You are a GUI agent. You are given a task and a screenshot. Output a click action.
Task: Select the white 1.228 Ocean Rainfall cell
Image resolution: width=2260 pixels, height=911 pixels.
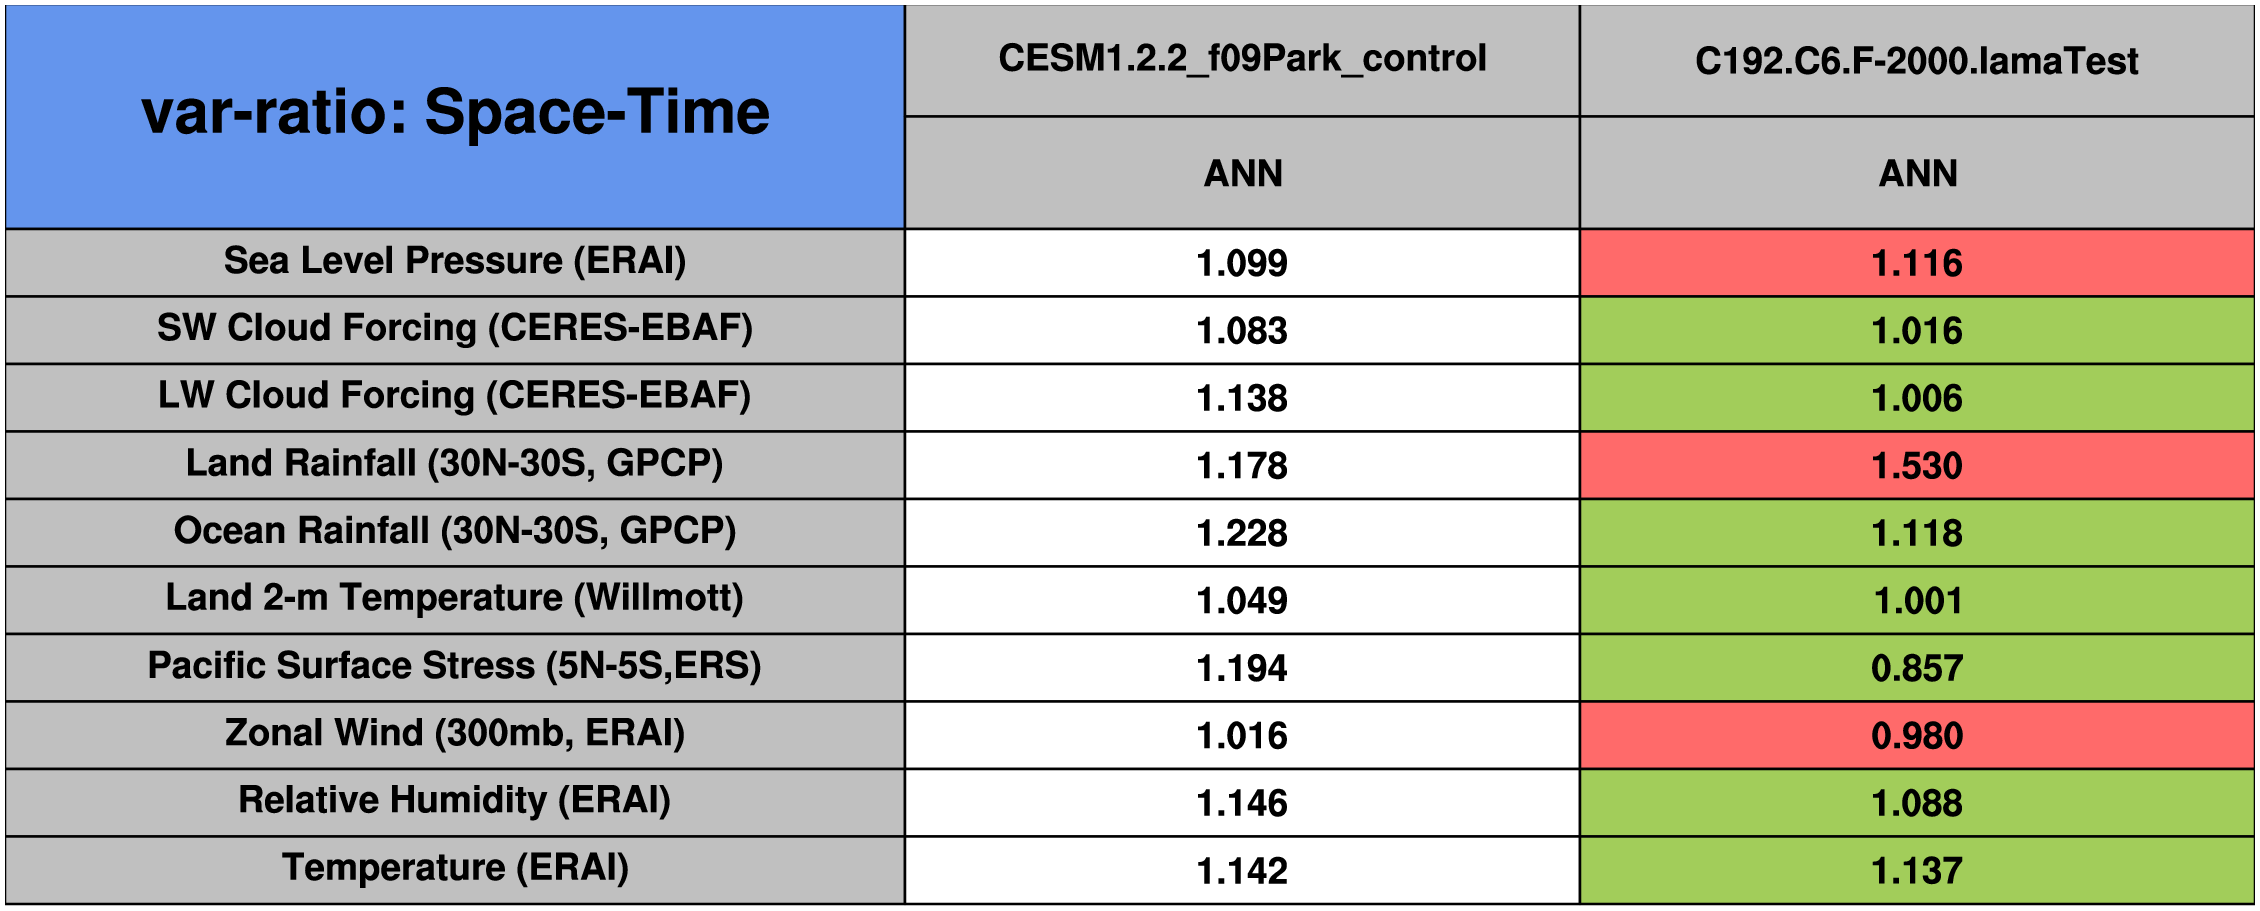pyautogui.click(x=1242, y=533)
